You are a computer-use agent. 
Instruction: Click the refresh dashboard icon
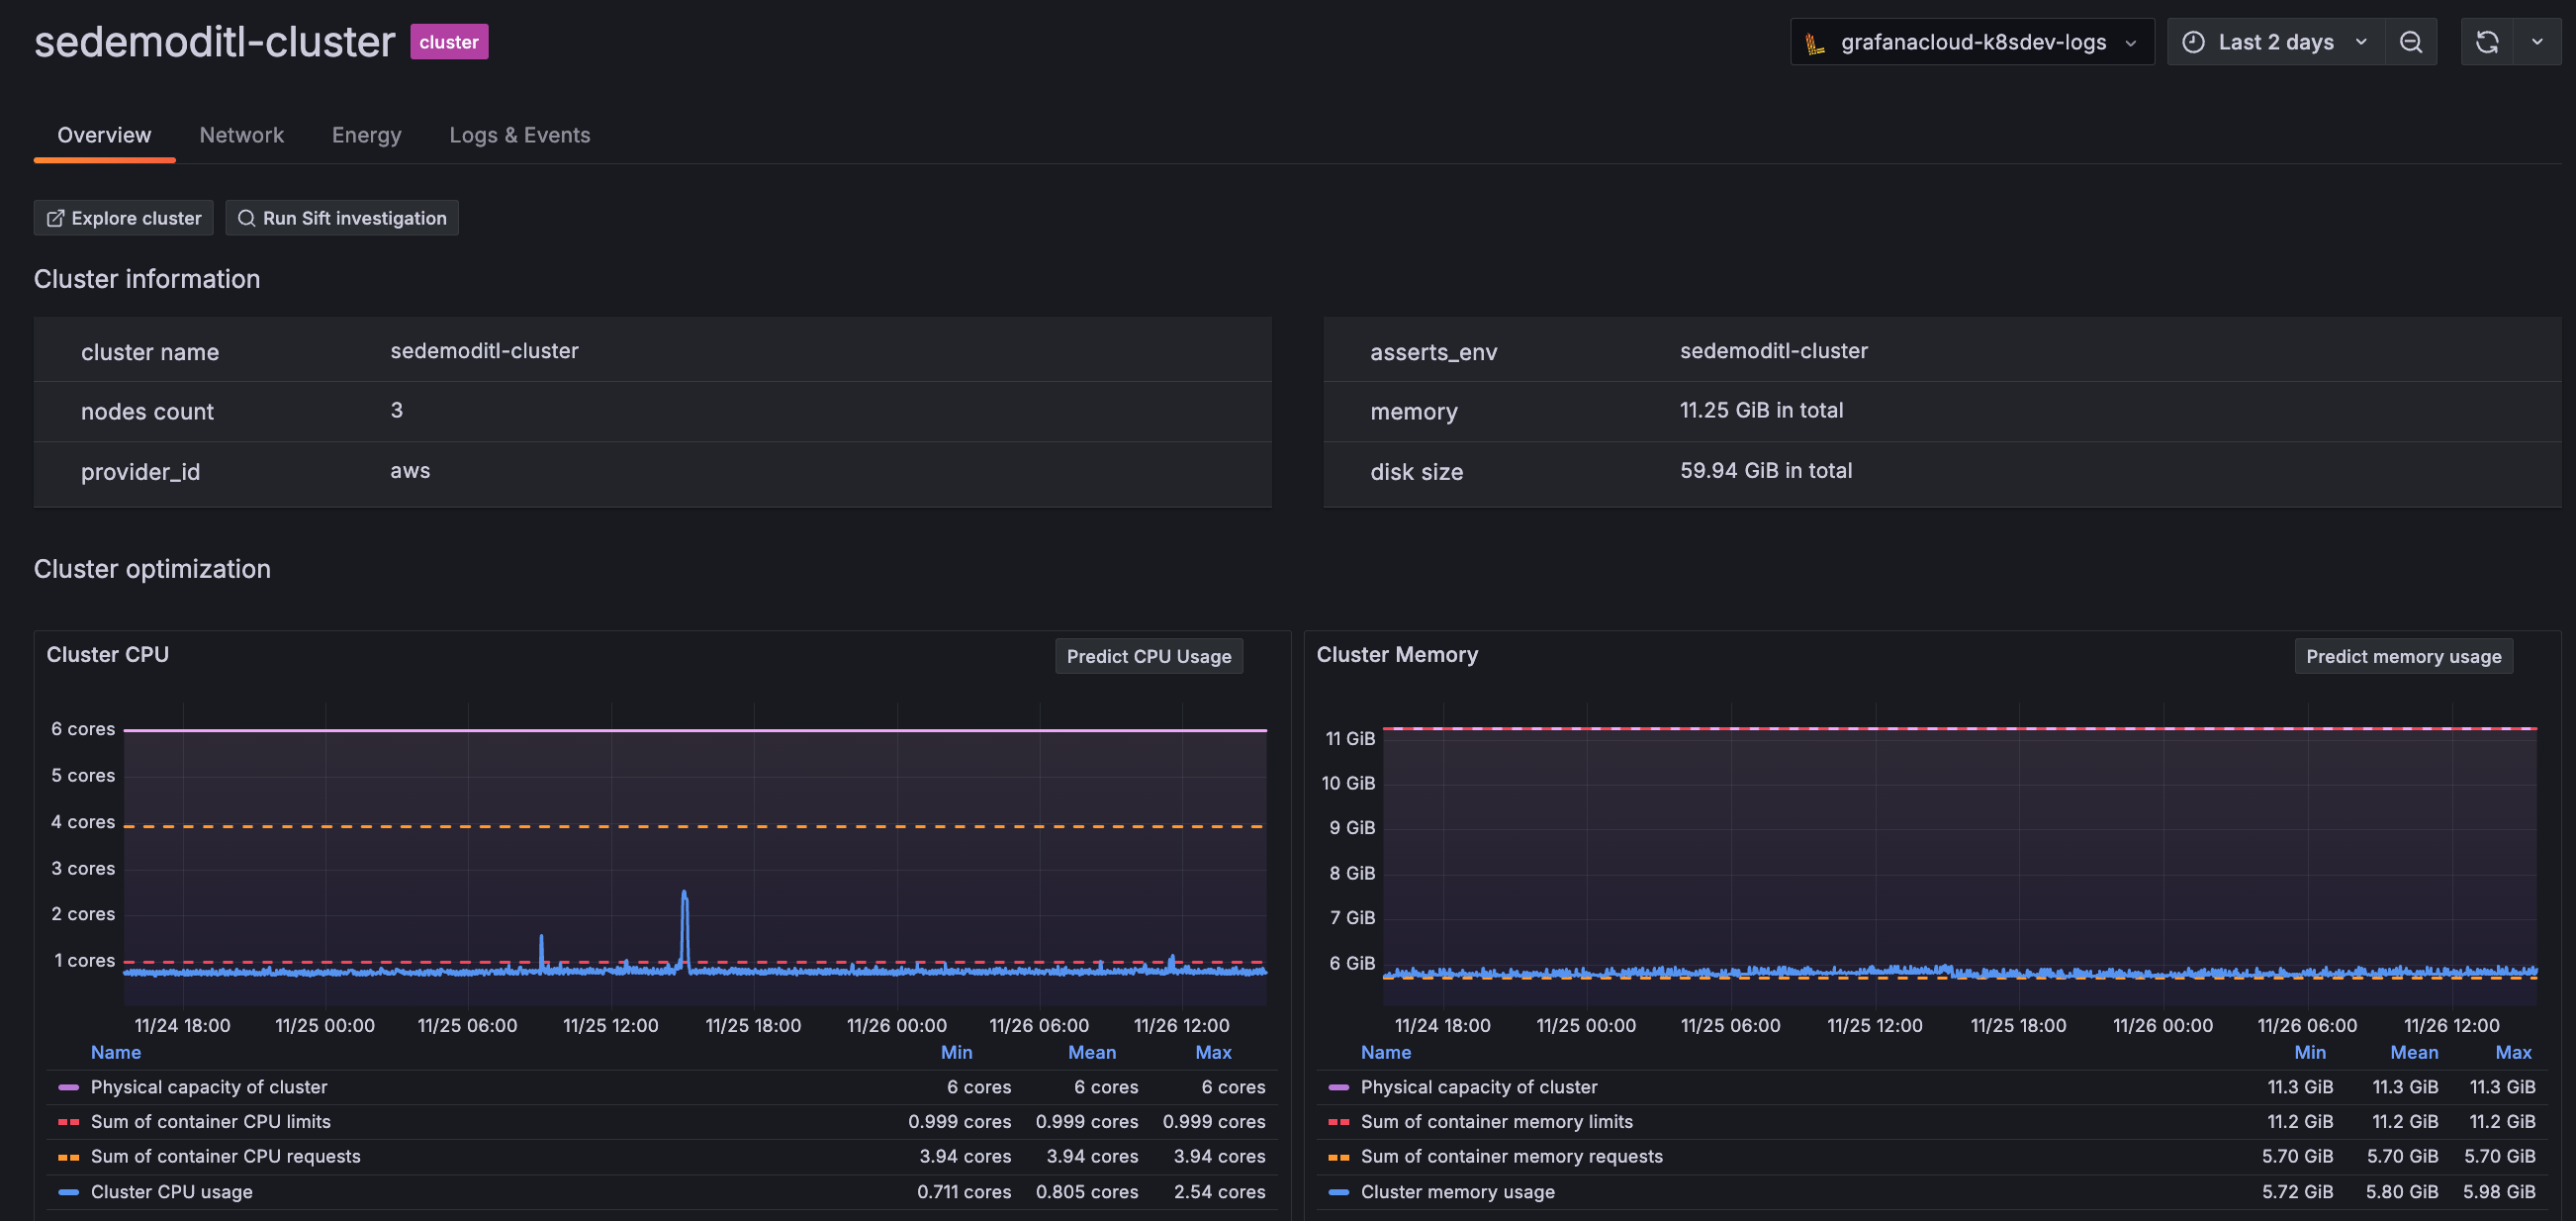[x=2486, y=42]
